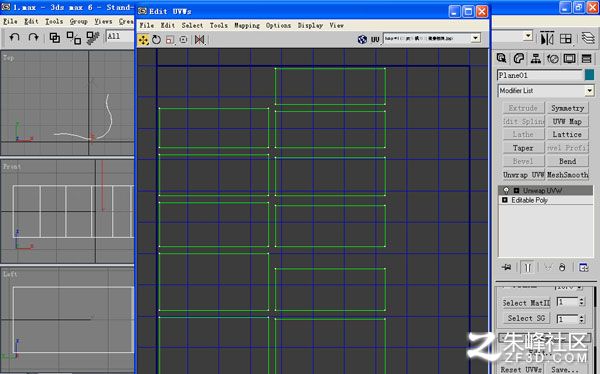
Task: Open the All selection filter dropdown
Action: [119, 36]
